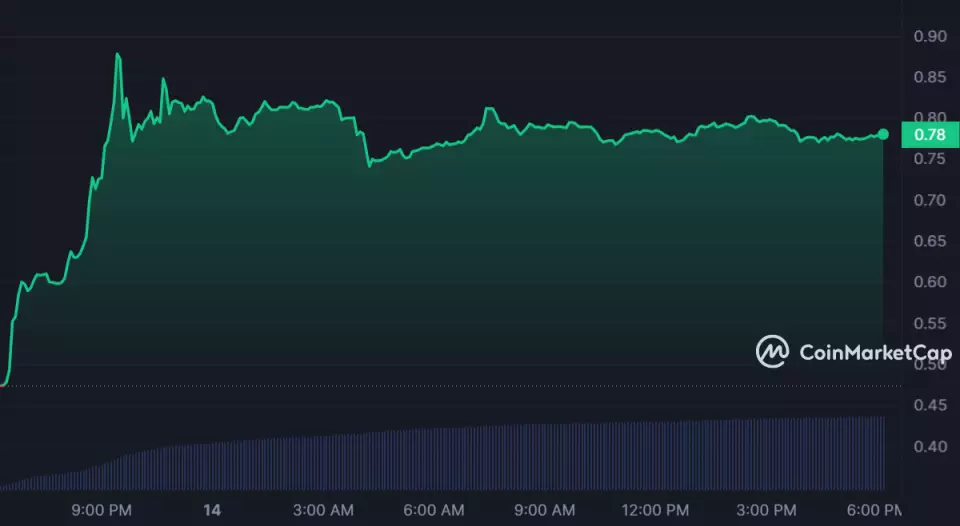Click the 0.90 price axis label
Image resolution: width=960 pixels, height=526 pixels.
pyautogui.click(x=930, y=36)
